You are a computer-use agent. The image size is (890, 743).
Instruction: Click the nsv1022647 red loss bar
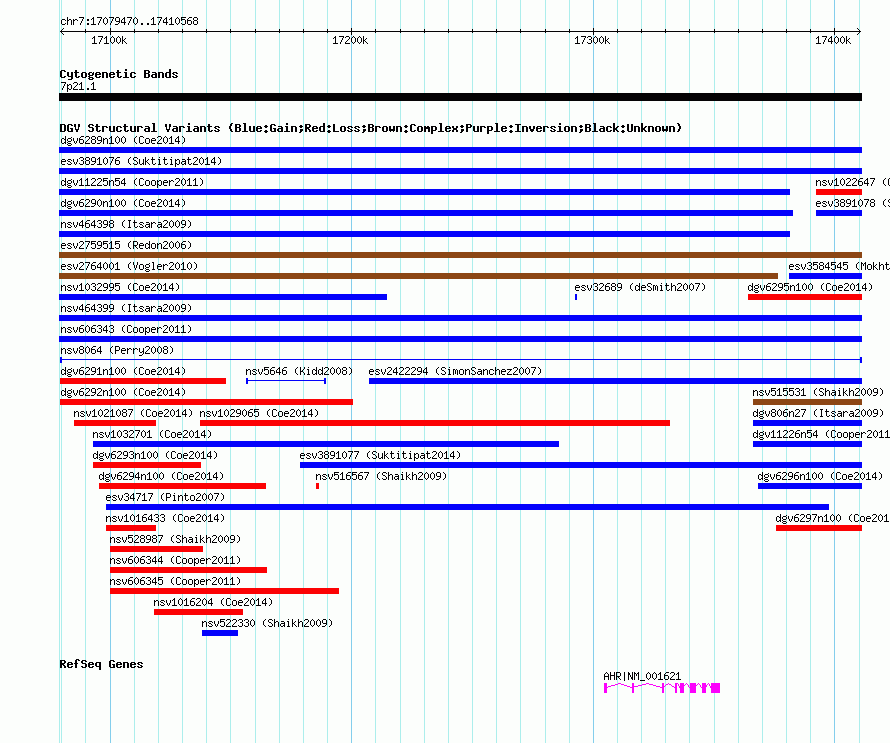839,192
